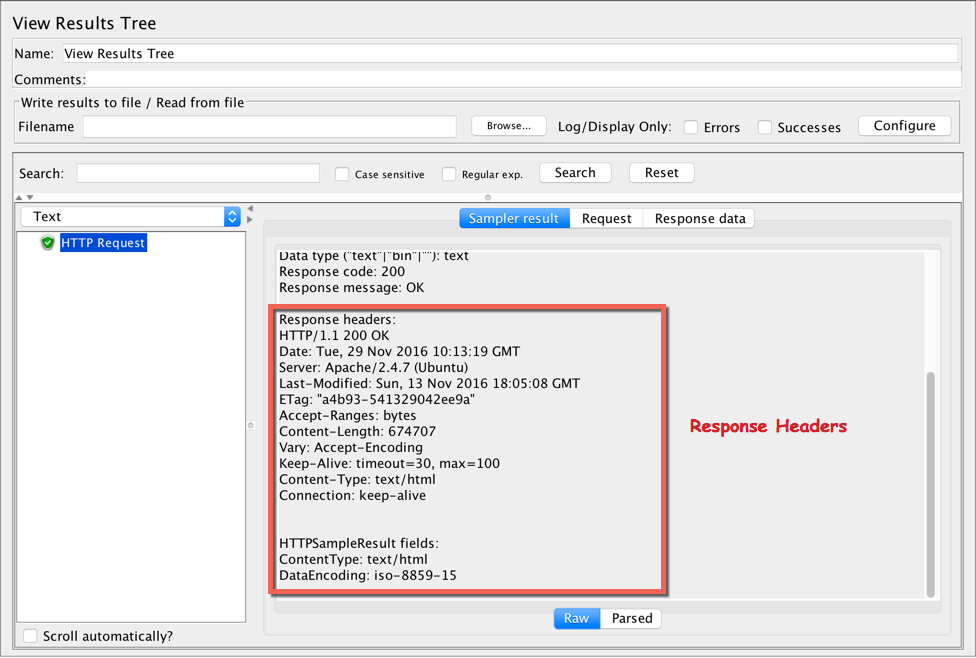Viewport: 976px width, 658px height.
Task: Enable the Successes log filter
Action: point(765,127)
